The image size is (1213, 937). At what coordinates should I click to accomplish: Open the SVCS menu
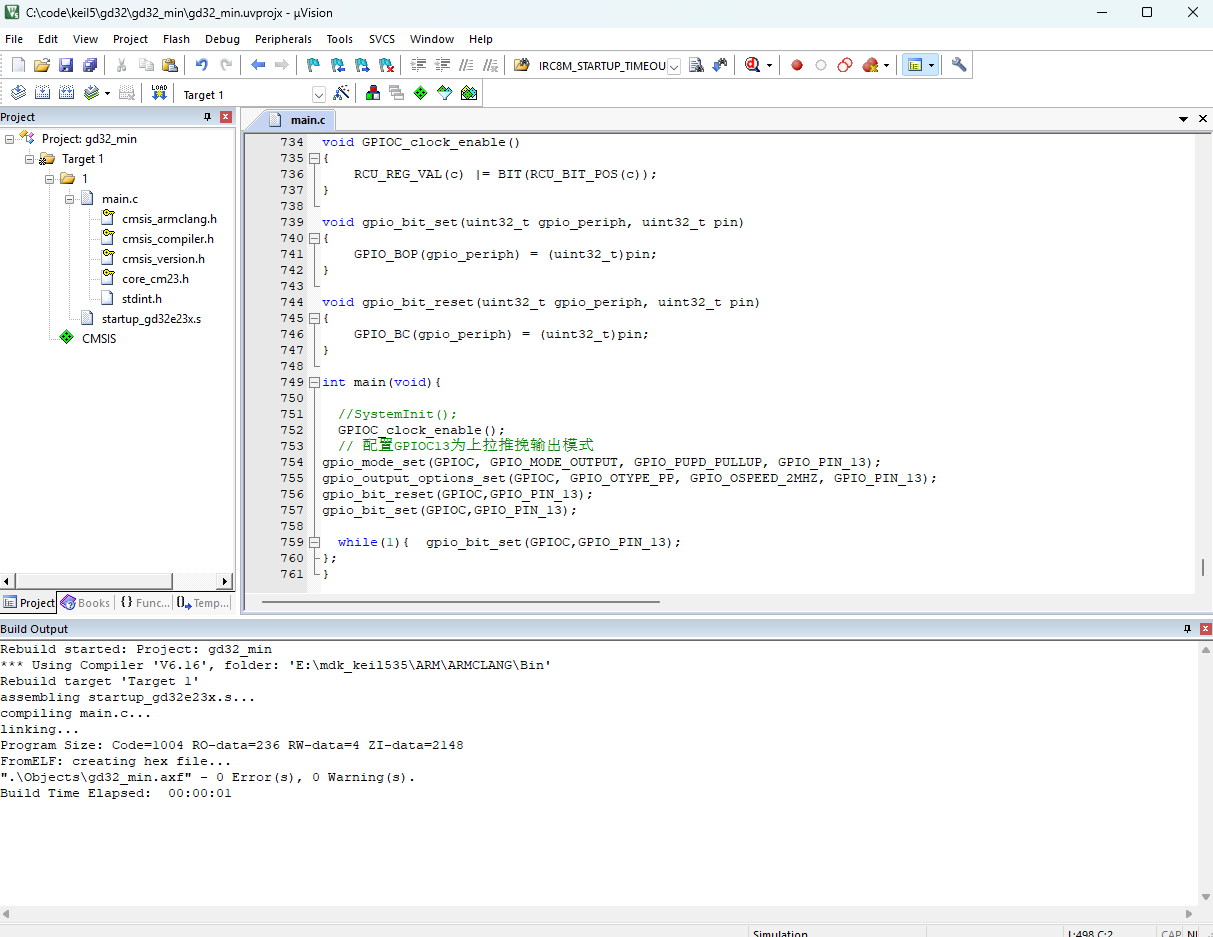(x=382, y=39)
